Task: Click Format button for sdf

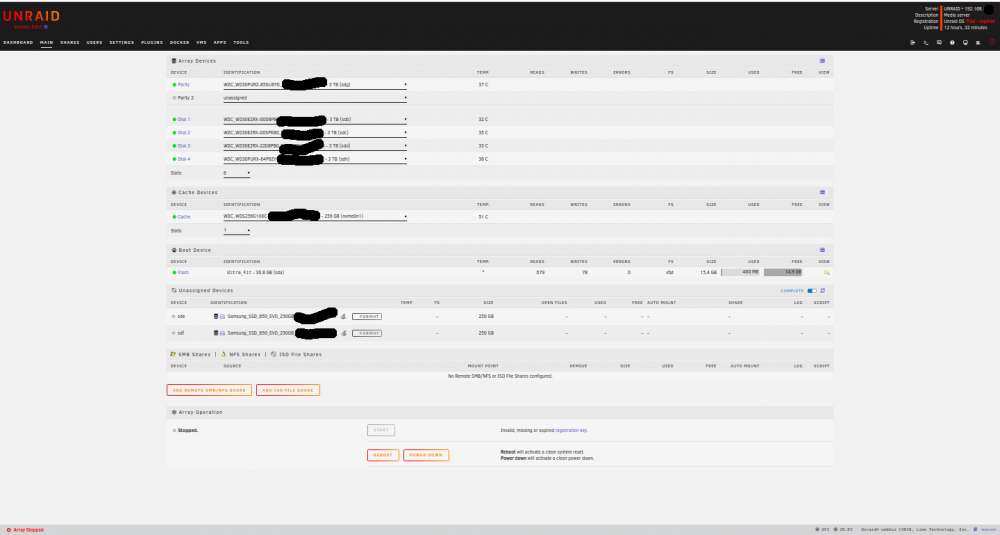Action: coord(367,333)
